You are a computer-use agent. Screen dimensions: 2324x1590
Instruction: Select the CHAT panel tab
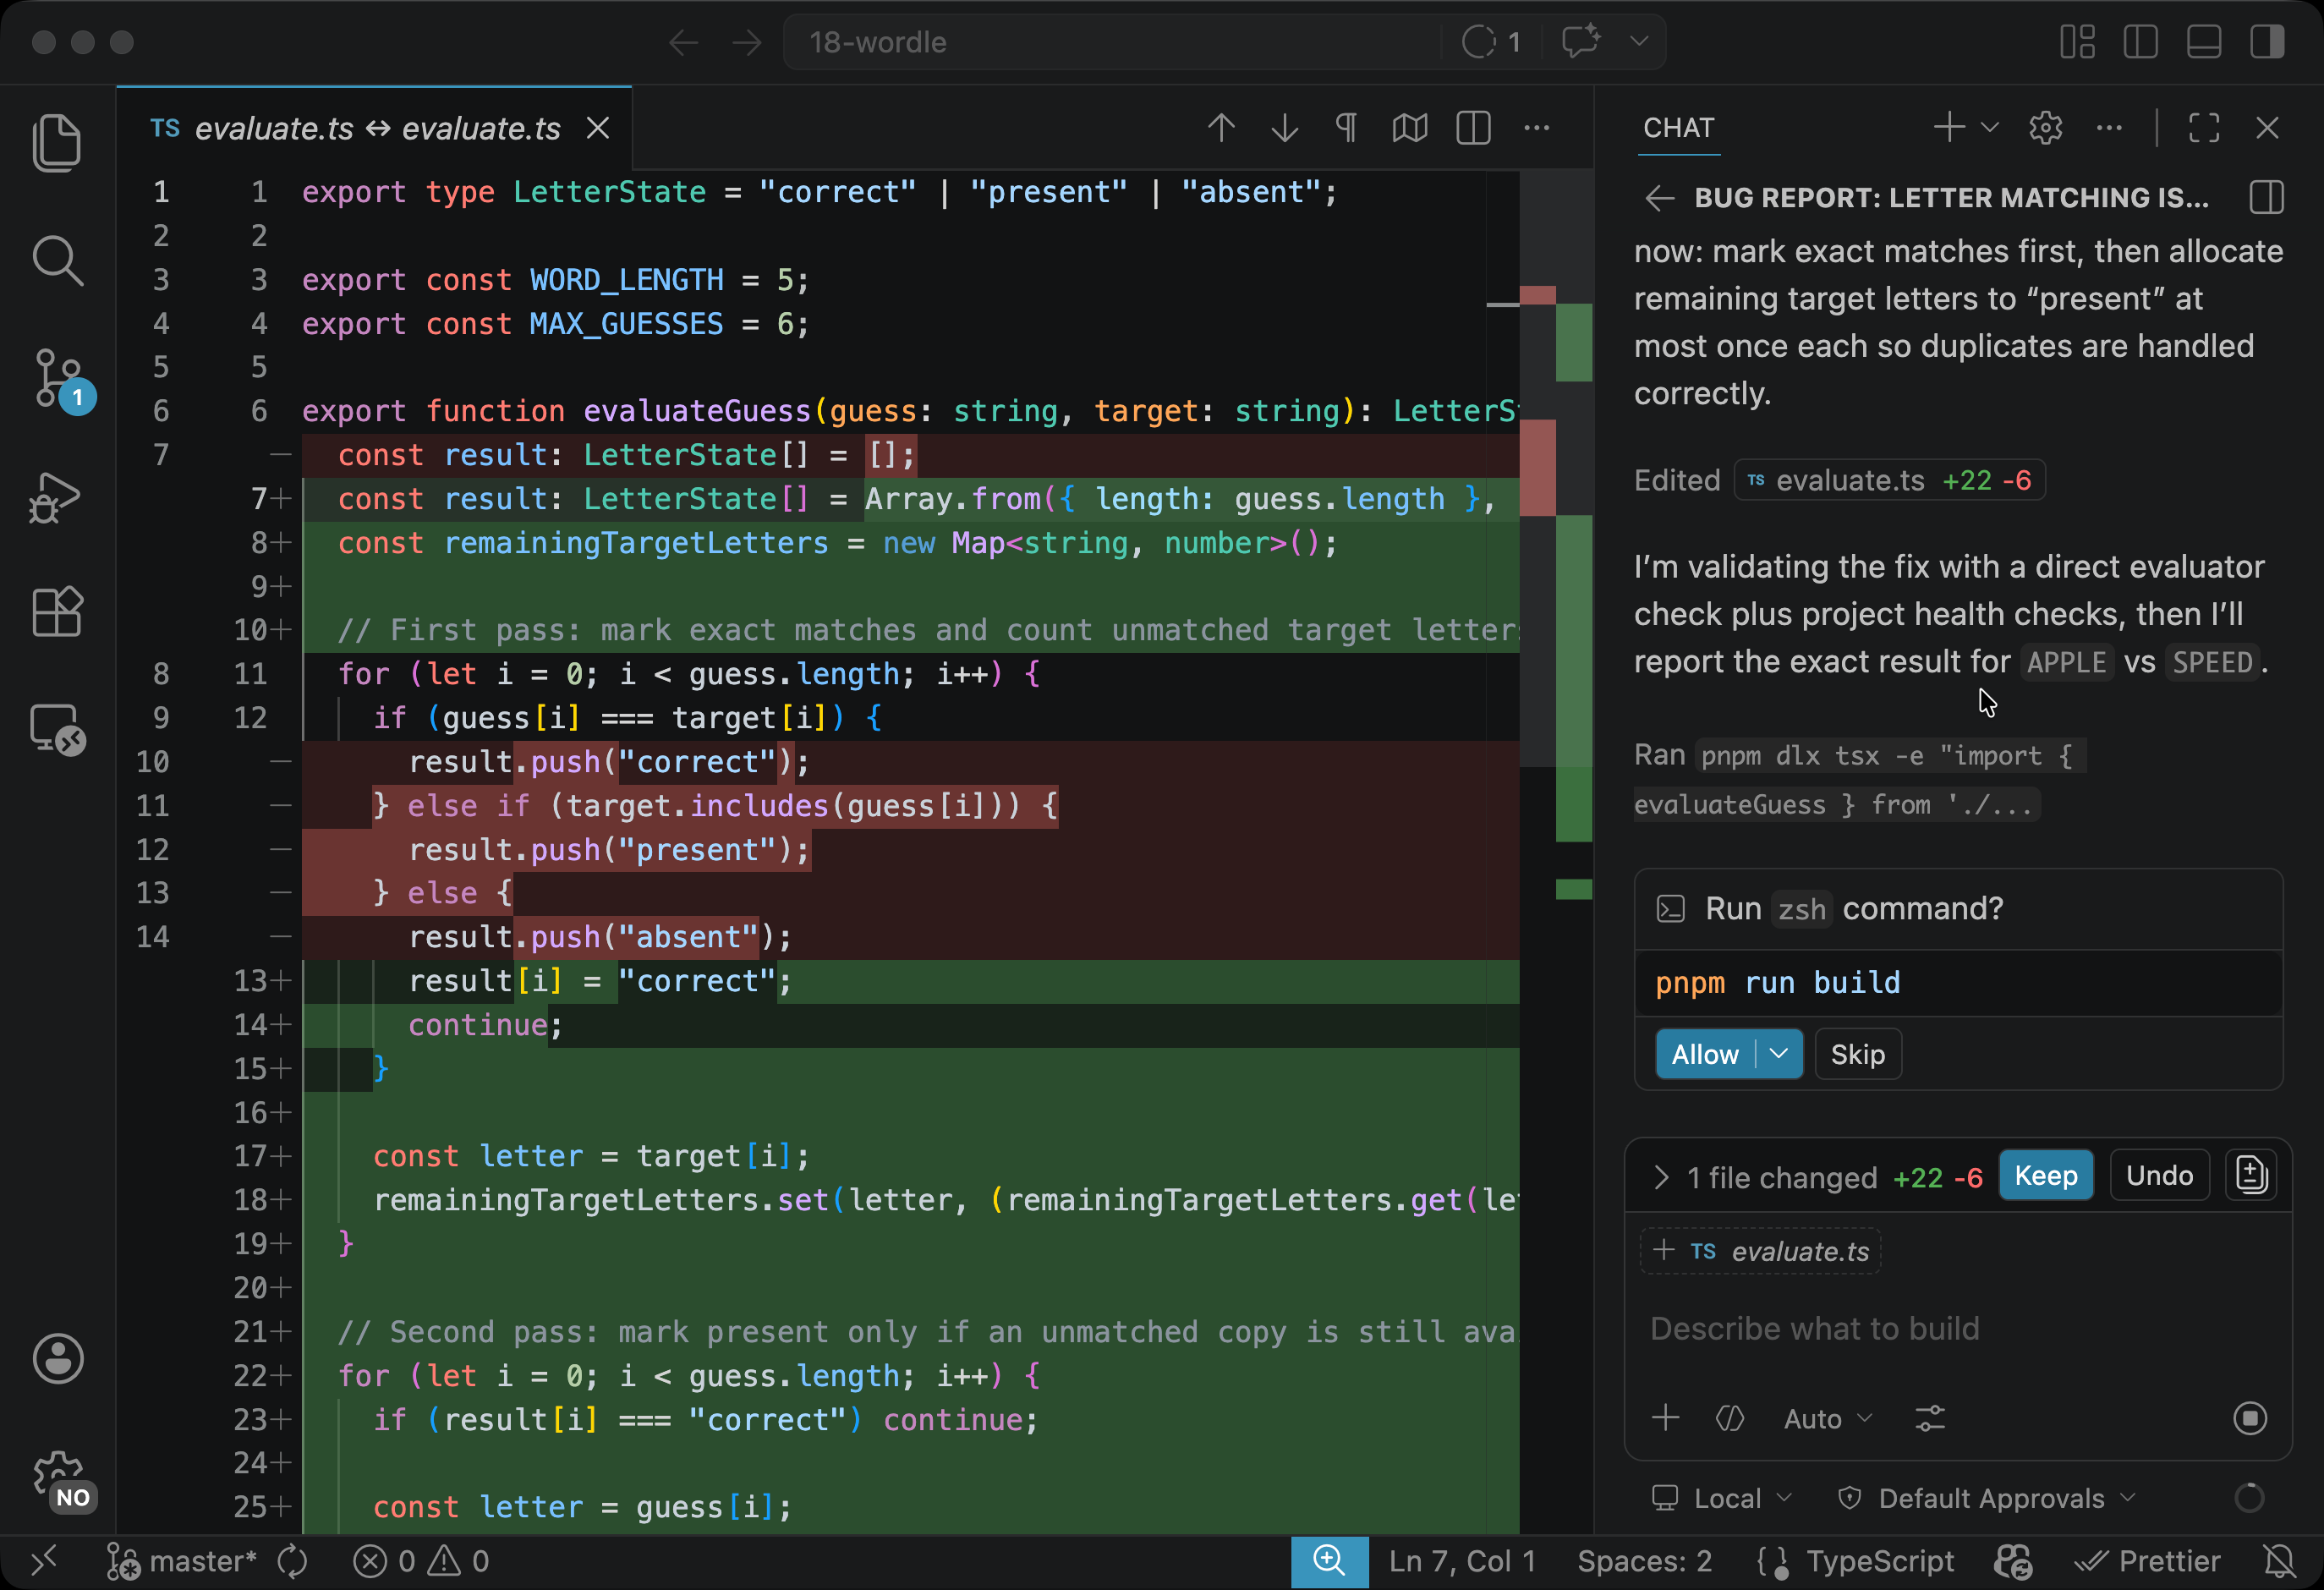(x=1679, y=128)
